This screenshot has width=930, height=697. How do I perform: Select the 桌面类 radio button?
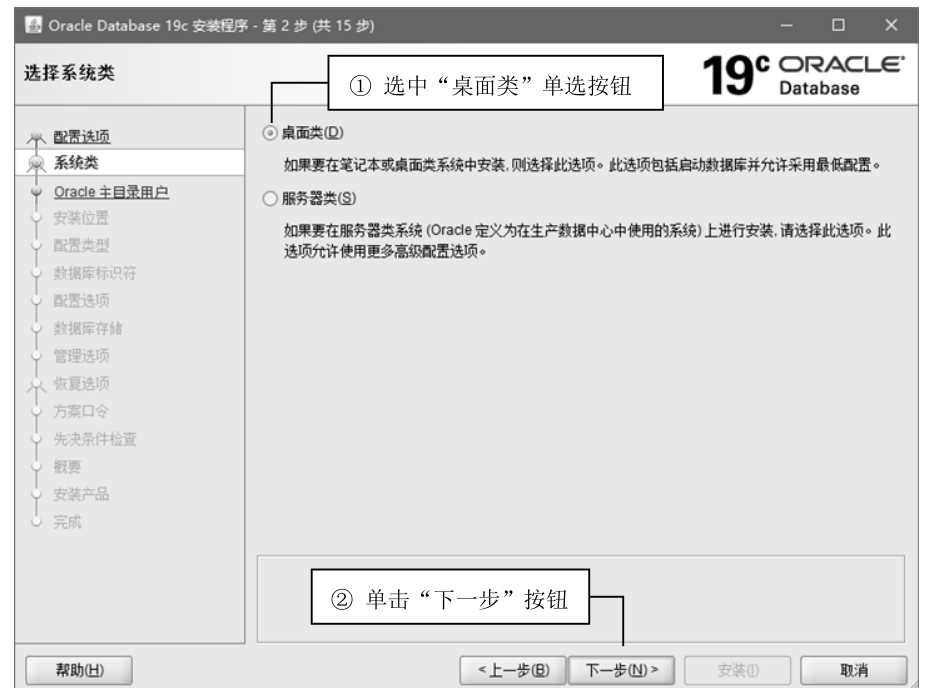272,134
